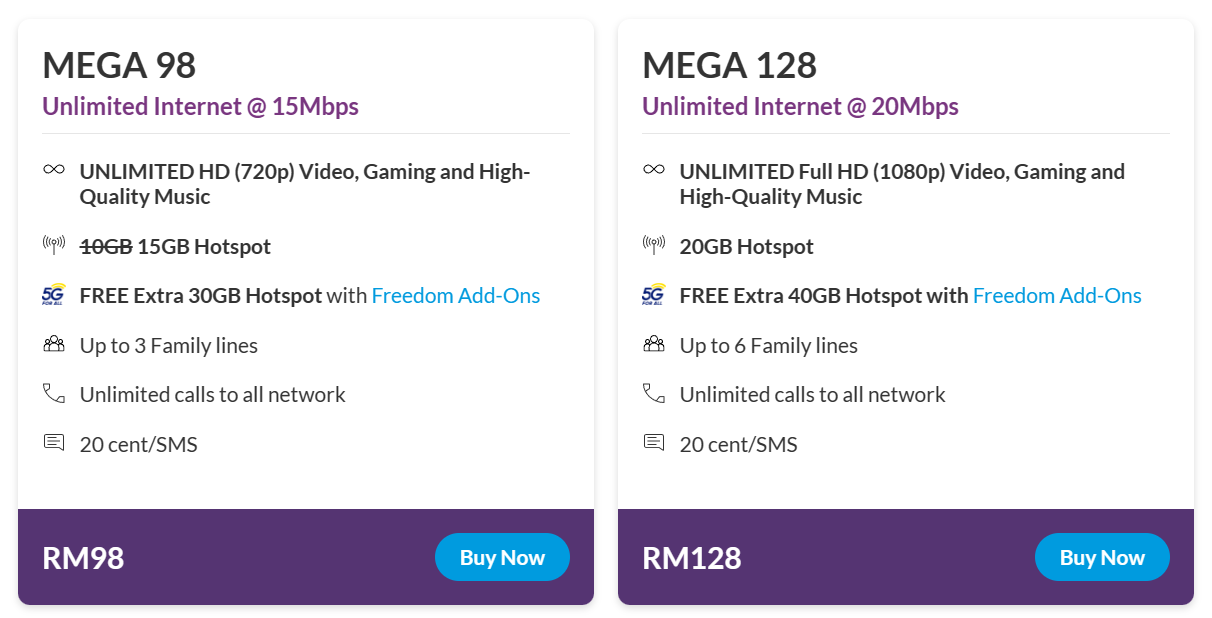
Task: Click the hotspot signal icon in MEGA 128
Action: 654,245
